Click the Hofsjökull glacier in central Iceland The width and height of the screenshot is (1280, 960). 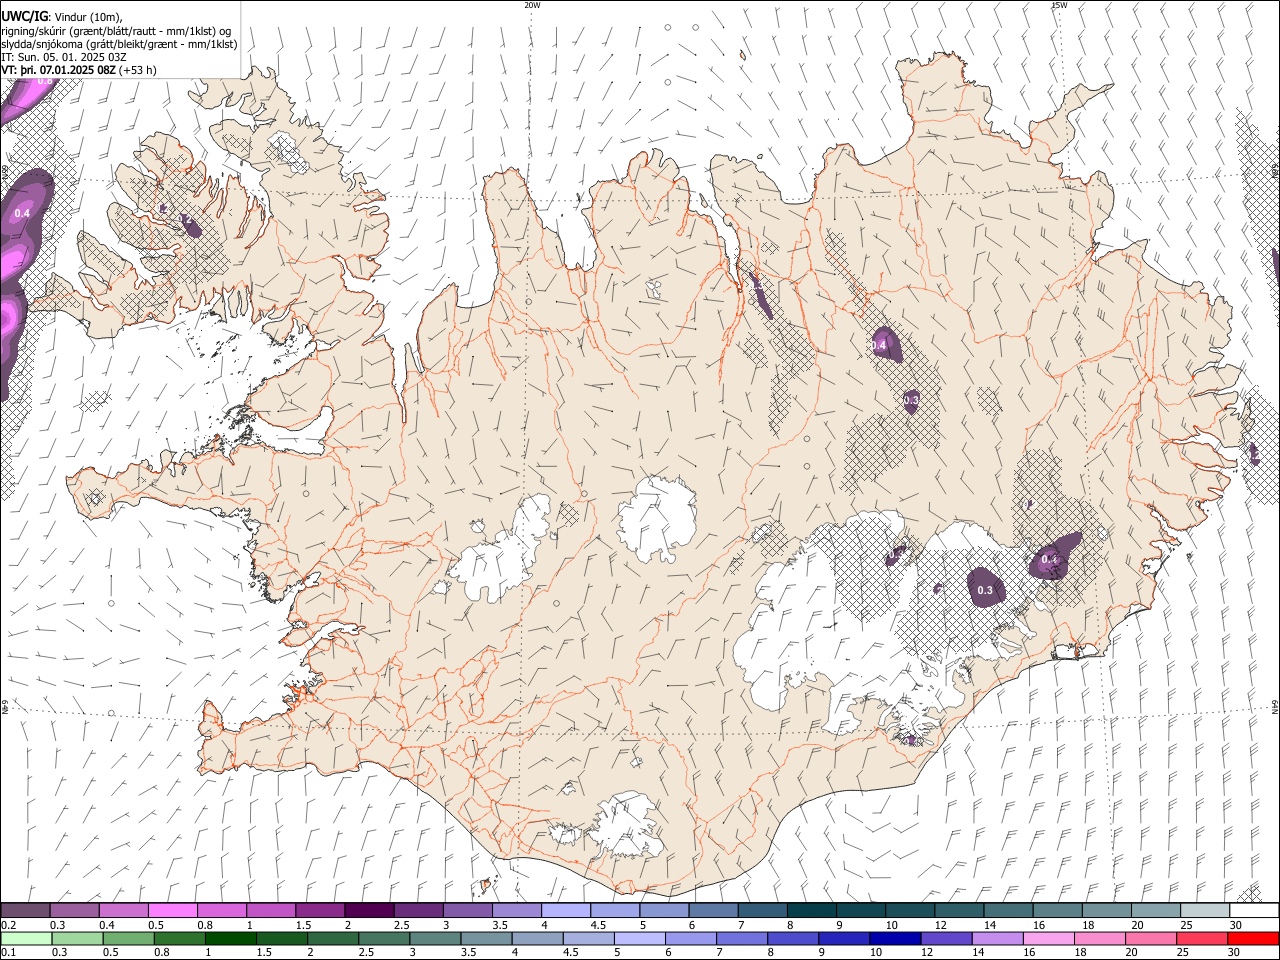click(x=657, y=518)
